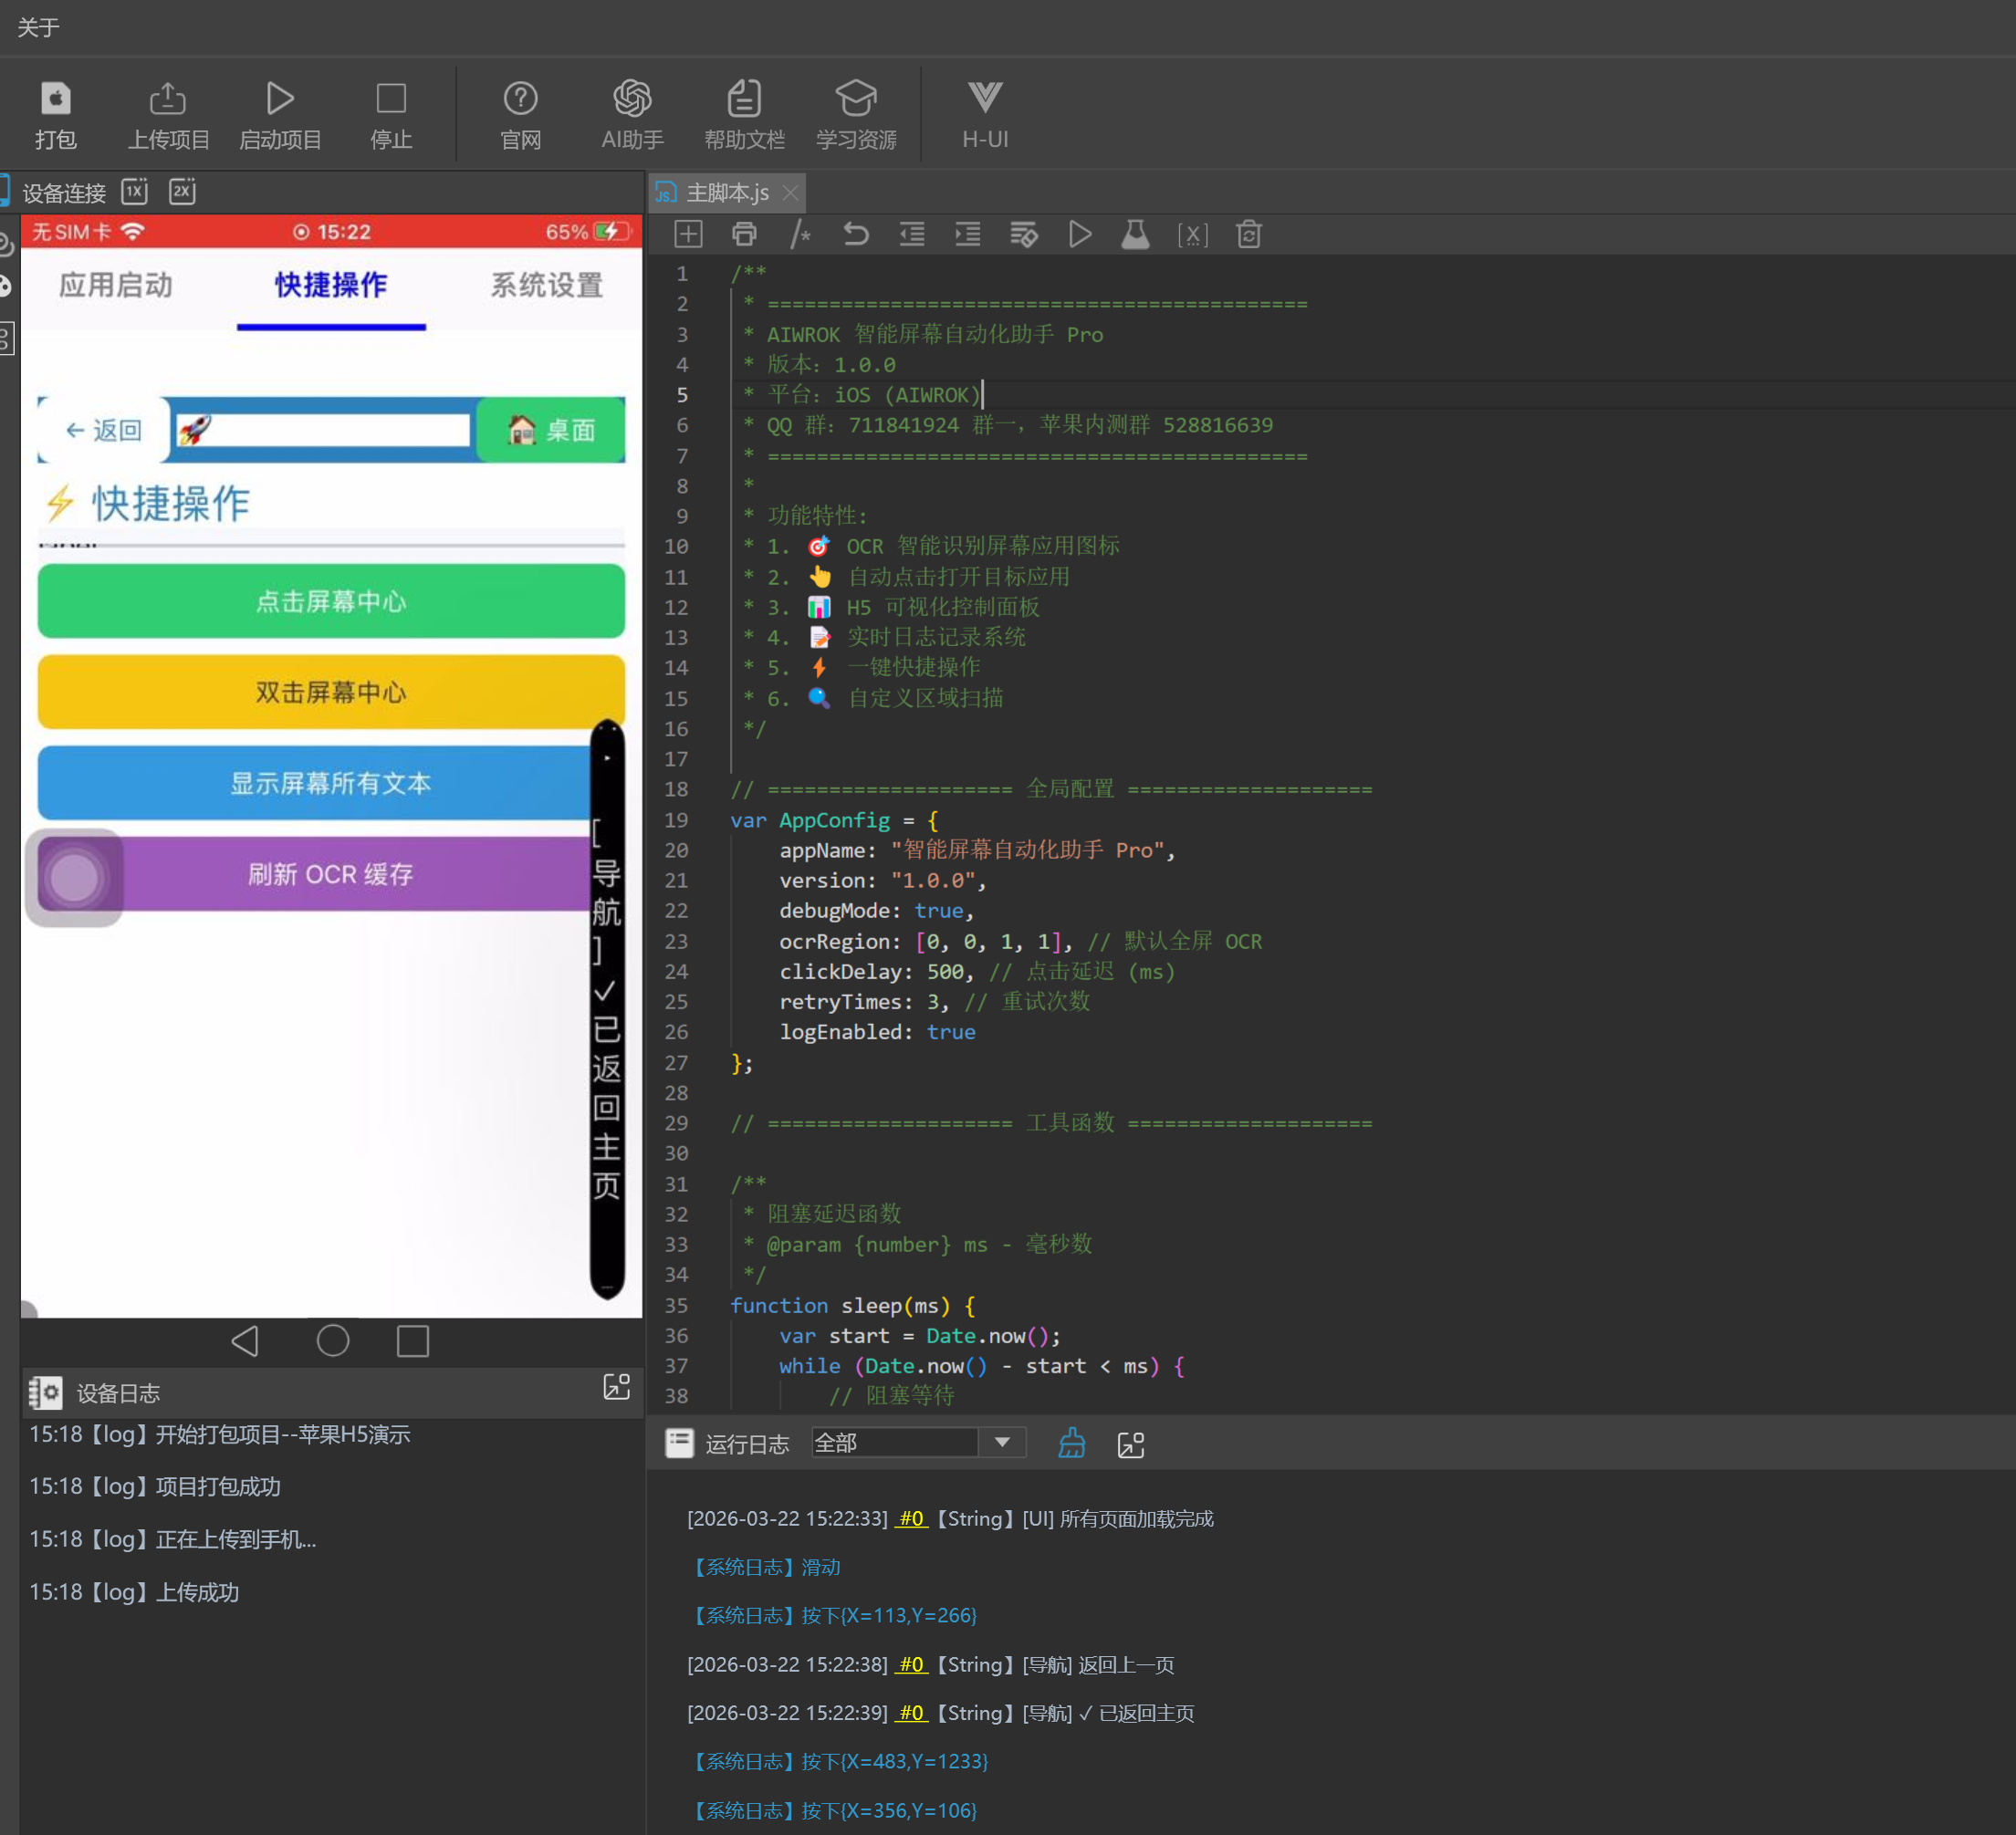Click the 上传项目 upload icon
The height and width of the screenshot is (1835, 2016).
coord(168,99)
